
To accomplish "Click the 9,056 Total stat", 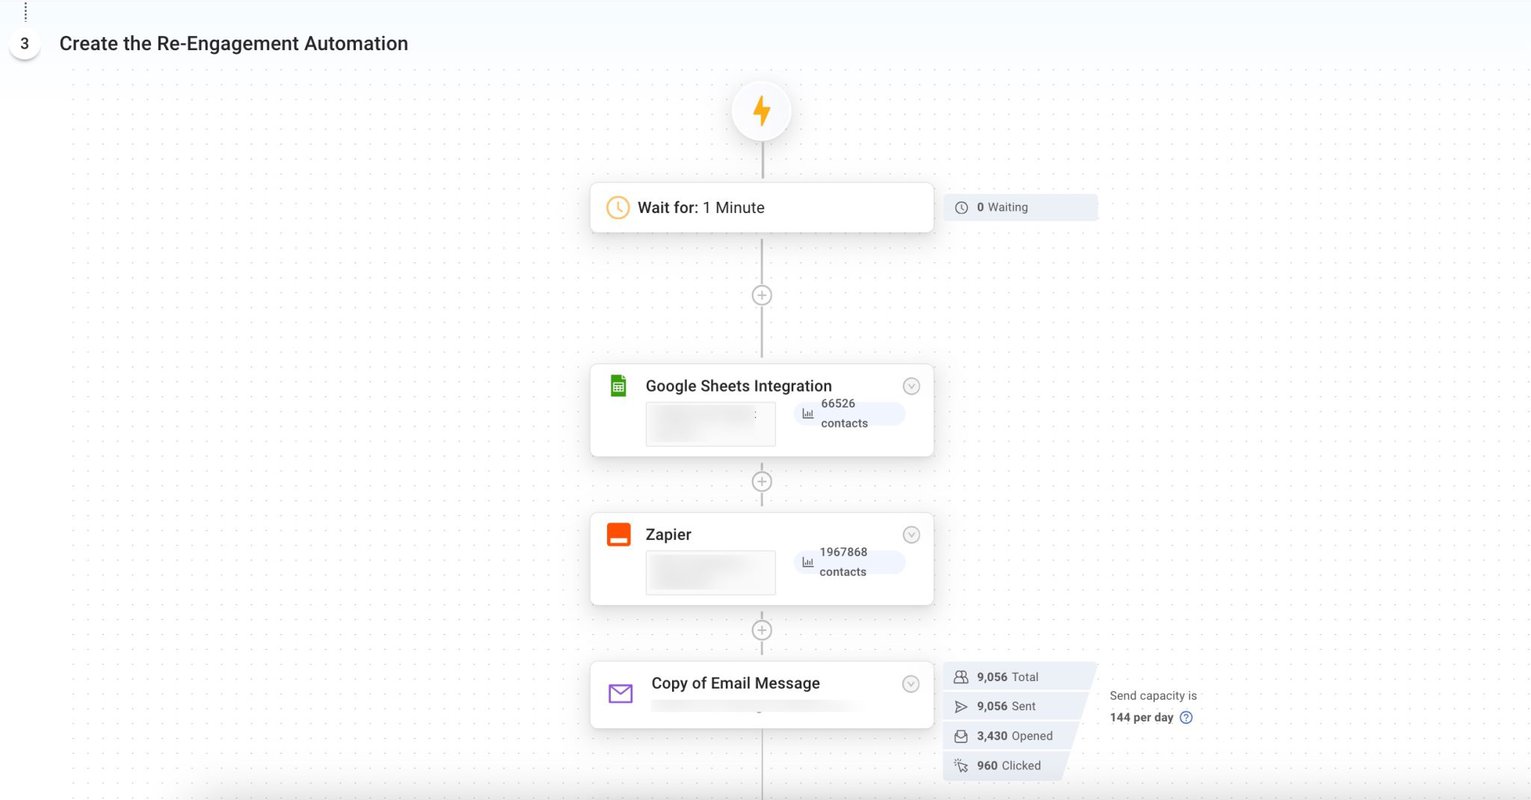I will [x=1020, y=677].
